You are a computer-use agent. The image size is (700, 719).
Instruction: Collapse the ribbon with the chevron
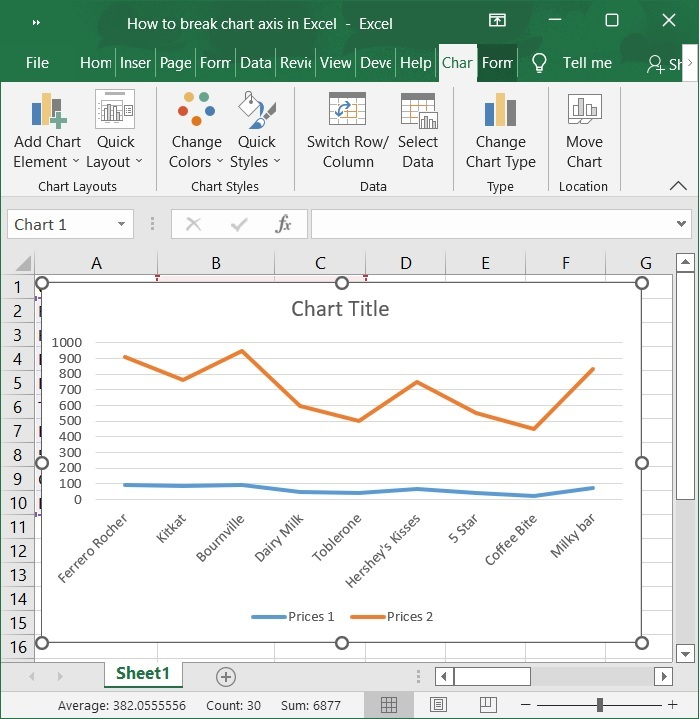pos(678,186)
